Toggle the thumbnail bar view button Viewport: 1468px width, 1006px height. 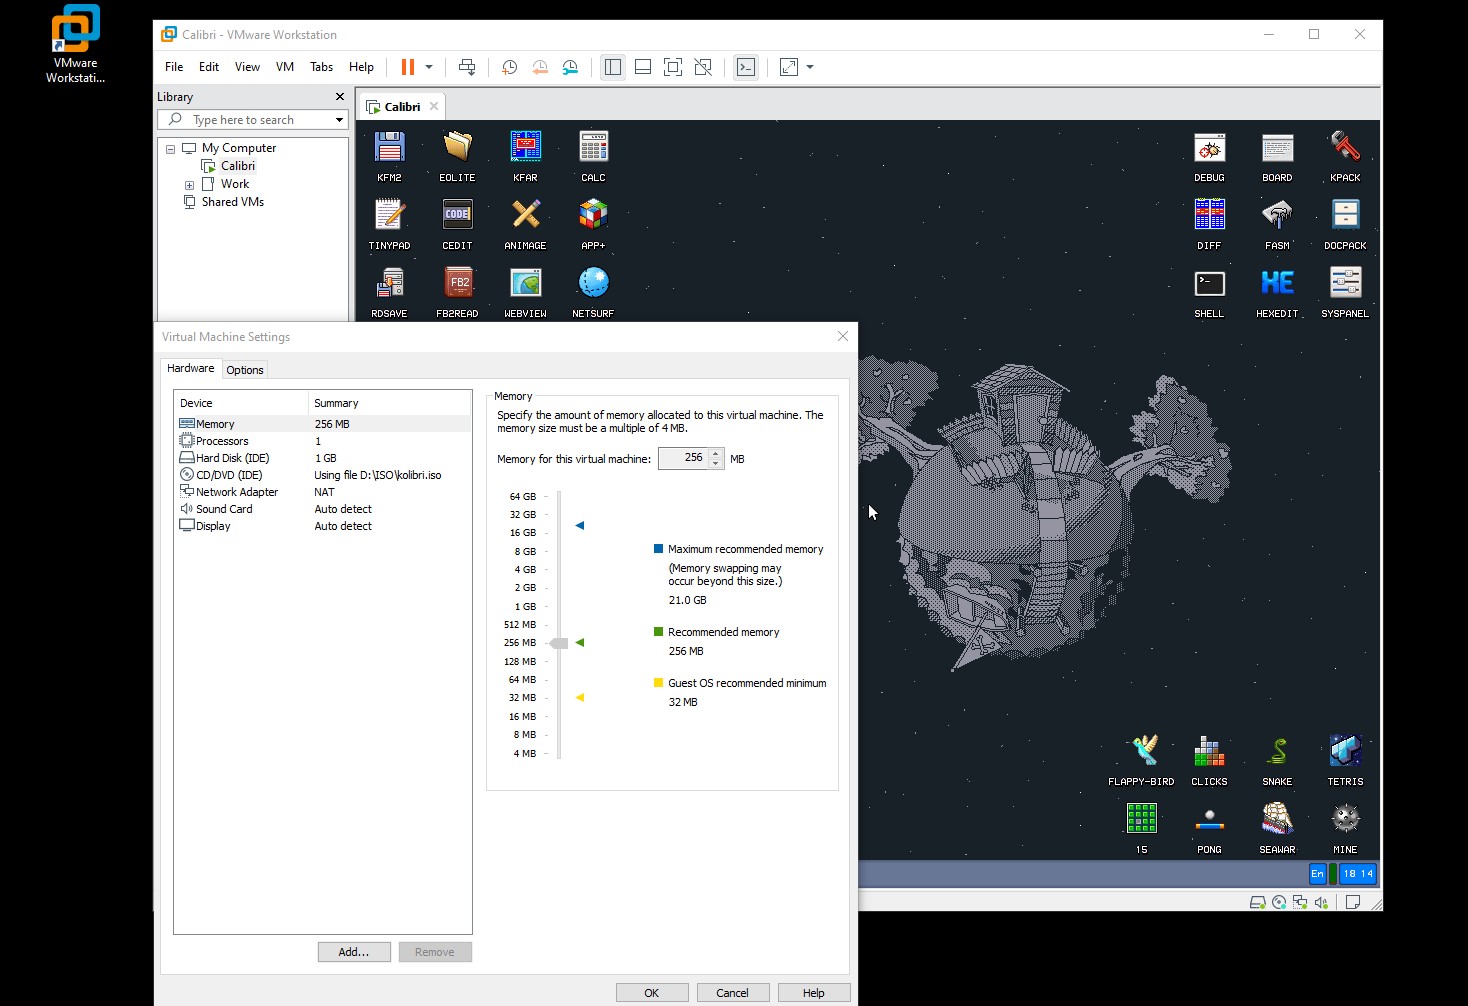click(x=643, y=67)
